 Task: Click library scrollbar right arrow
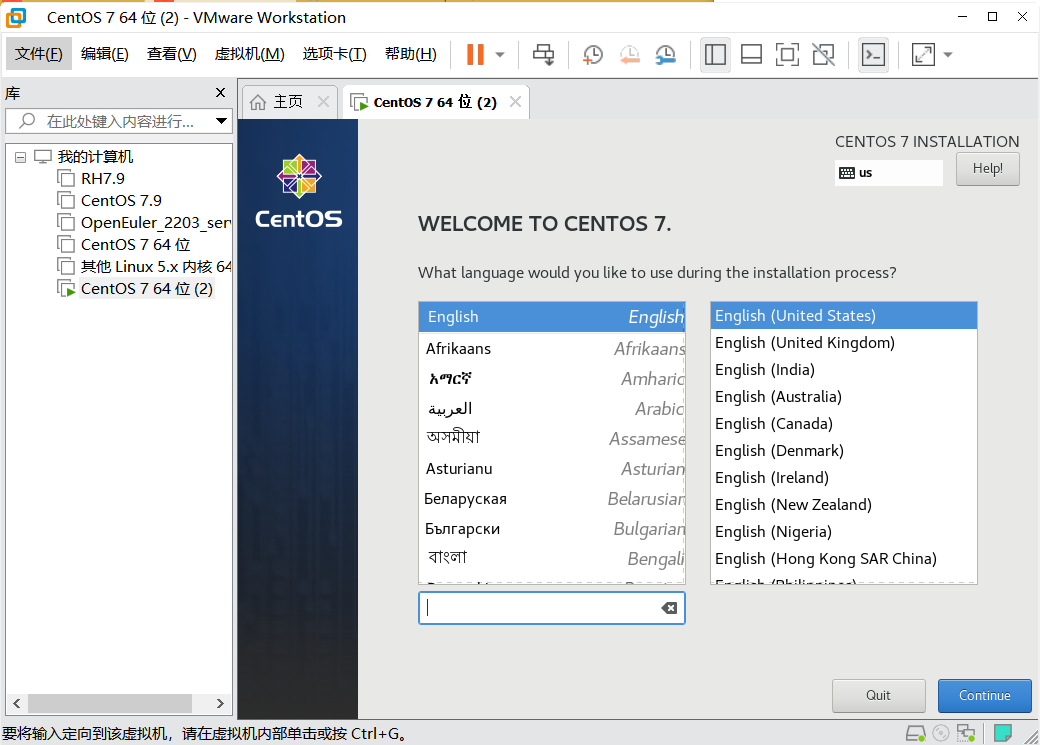[x=220, y=703]
